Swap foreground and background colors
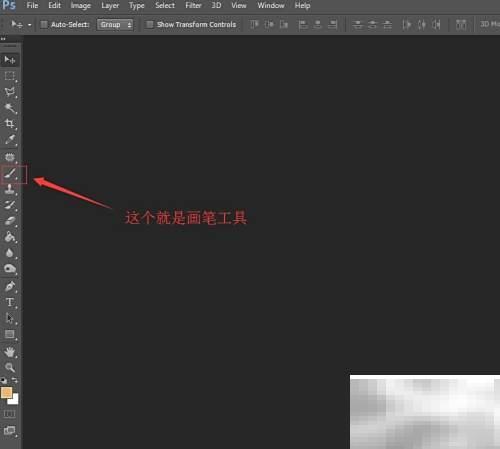The height and width of the screenshot is (449, 500). click(15, 380)
